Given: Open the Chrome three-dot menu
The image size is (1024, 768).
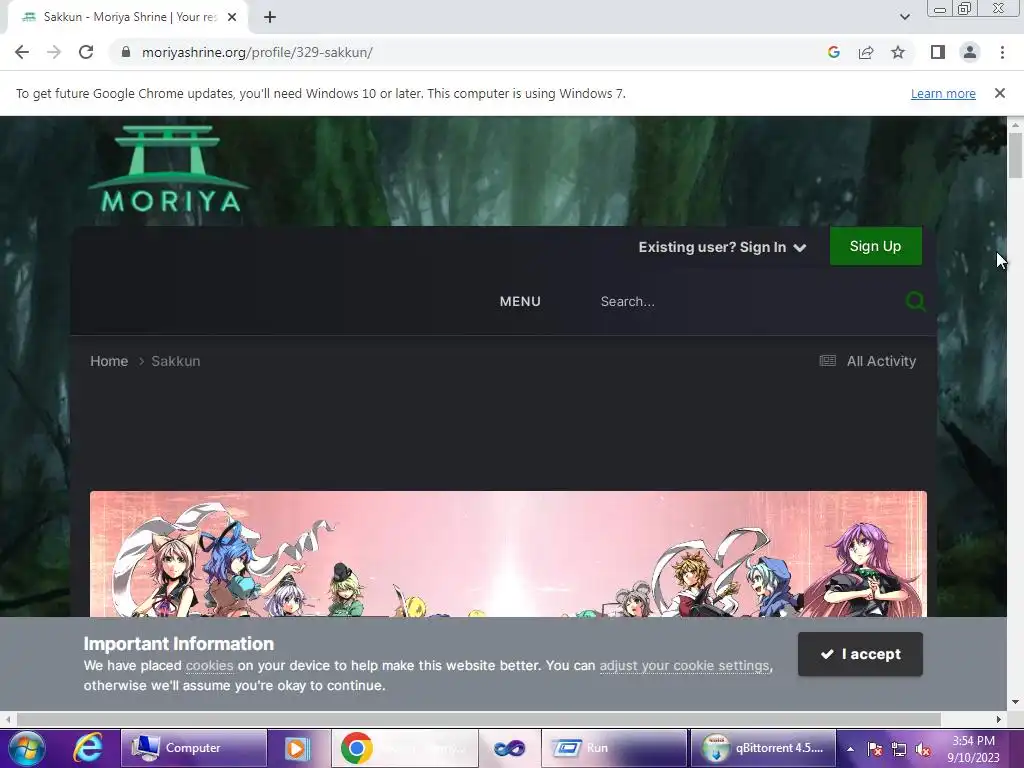Looking at the screenshot, I should point(1002,52).
